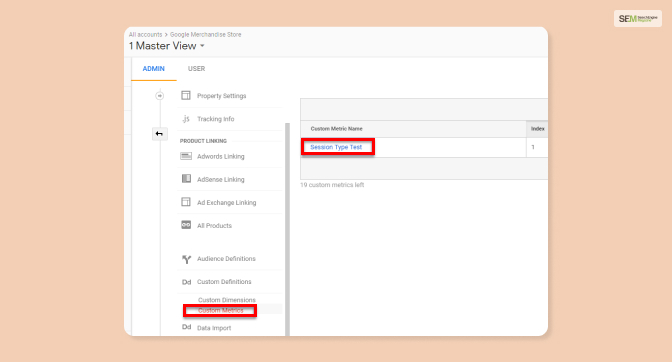The height and width of the screenshot is (362, 672).
Task: Click the Index column header
Action: tap(537, 129)
